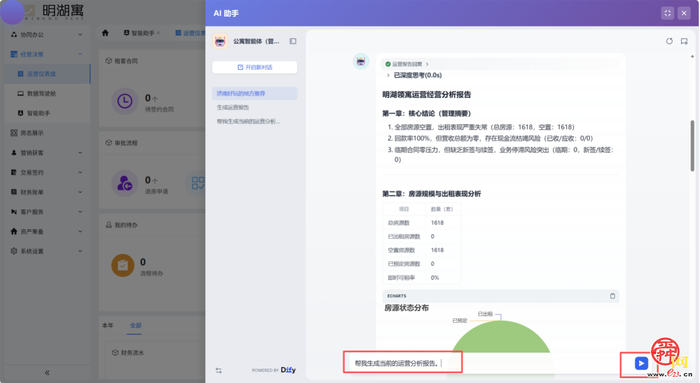Open the 济南好玩的地方推荐 conversation
This screenshot has height=383, width=700.
[x=254, y=93]
